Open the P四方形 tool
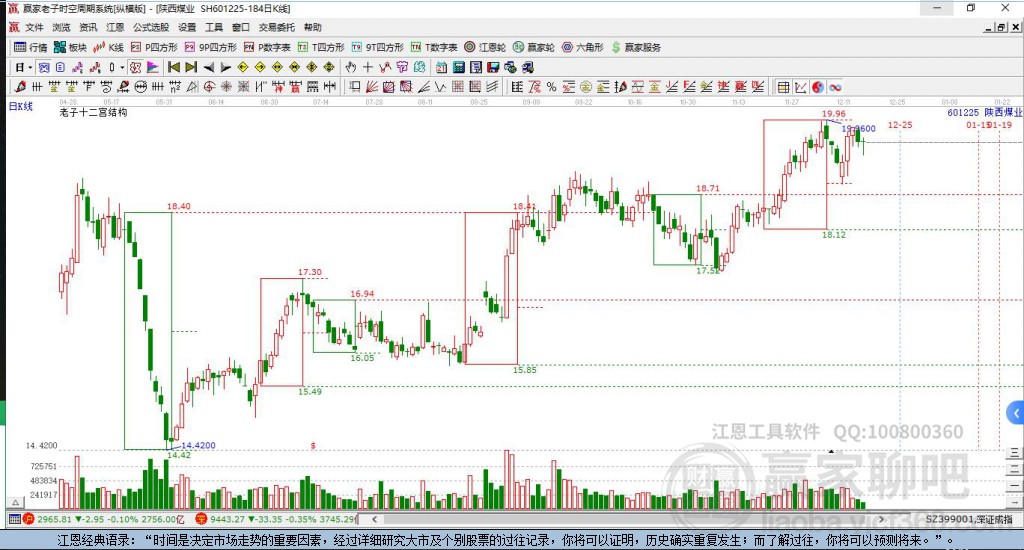The image size is (1024, 550). 154,47
